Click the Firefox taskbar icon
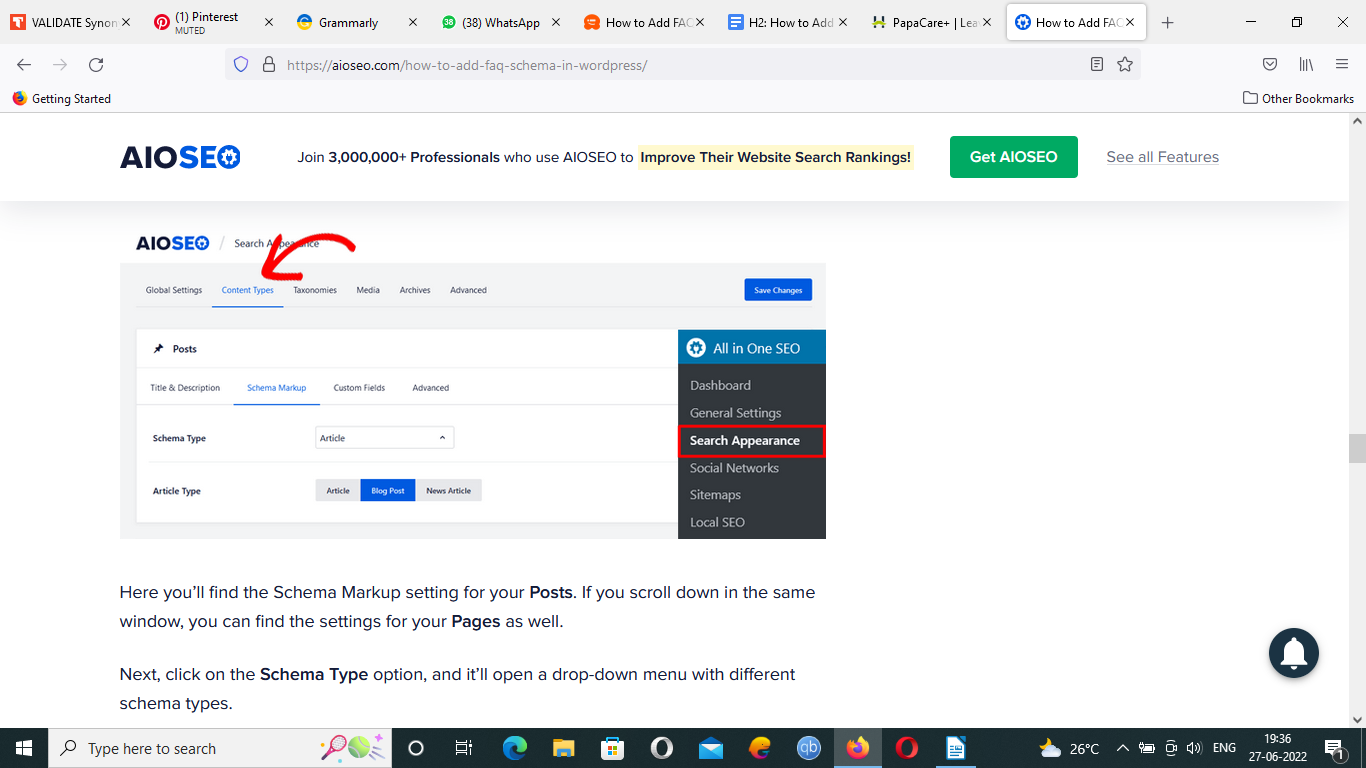Viewport: 1366px width, 768px height. 858,748
